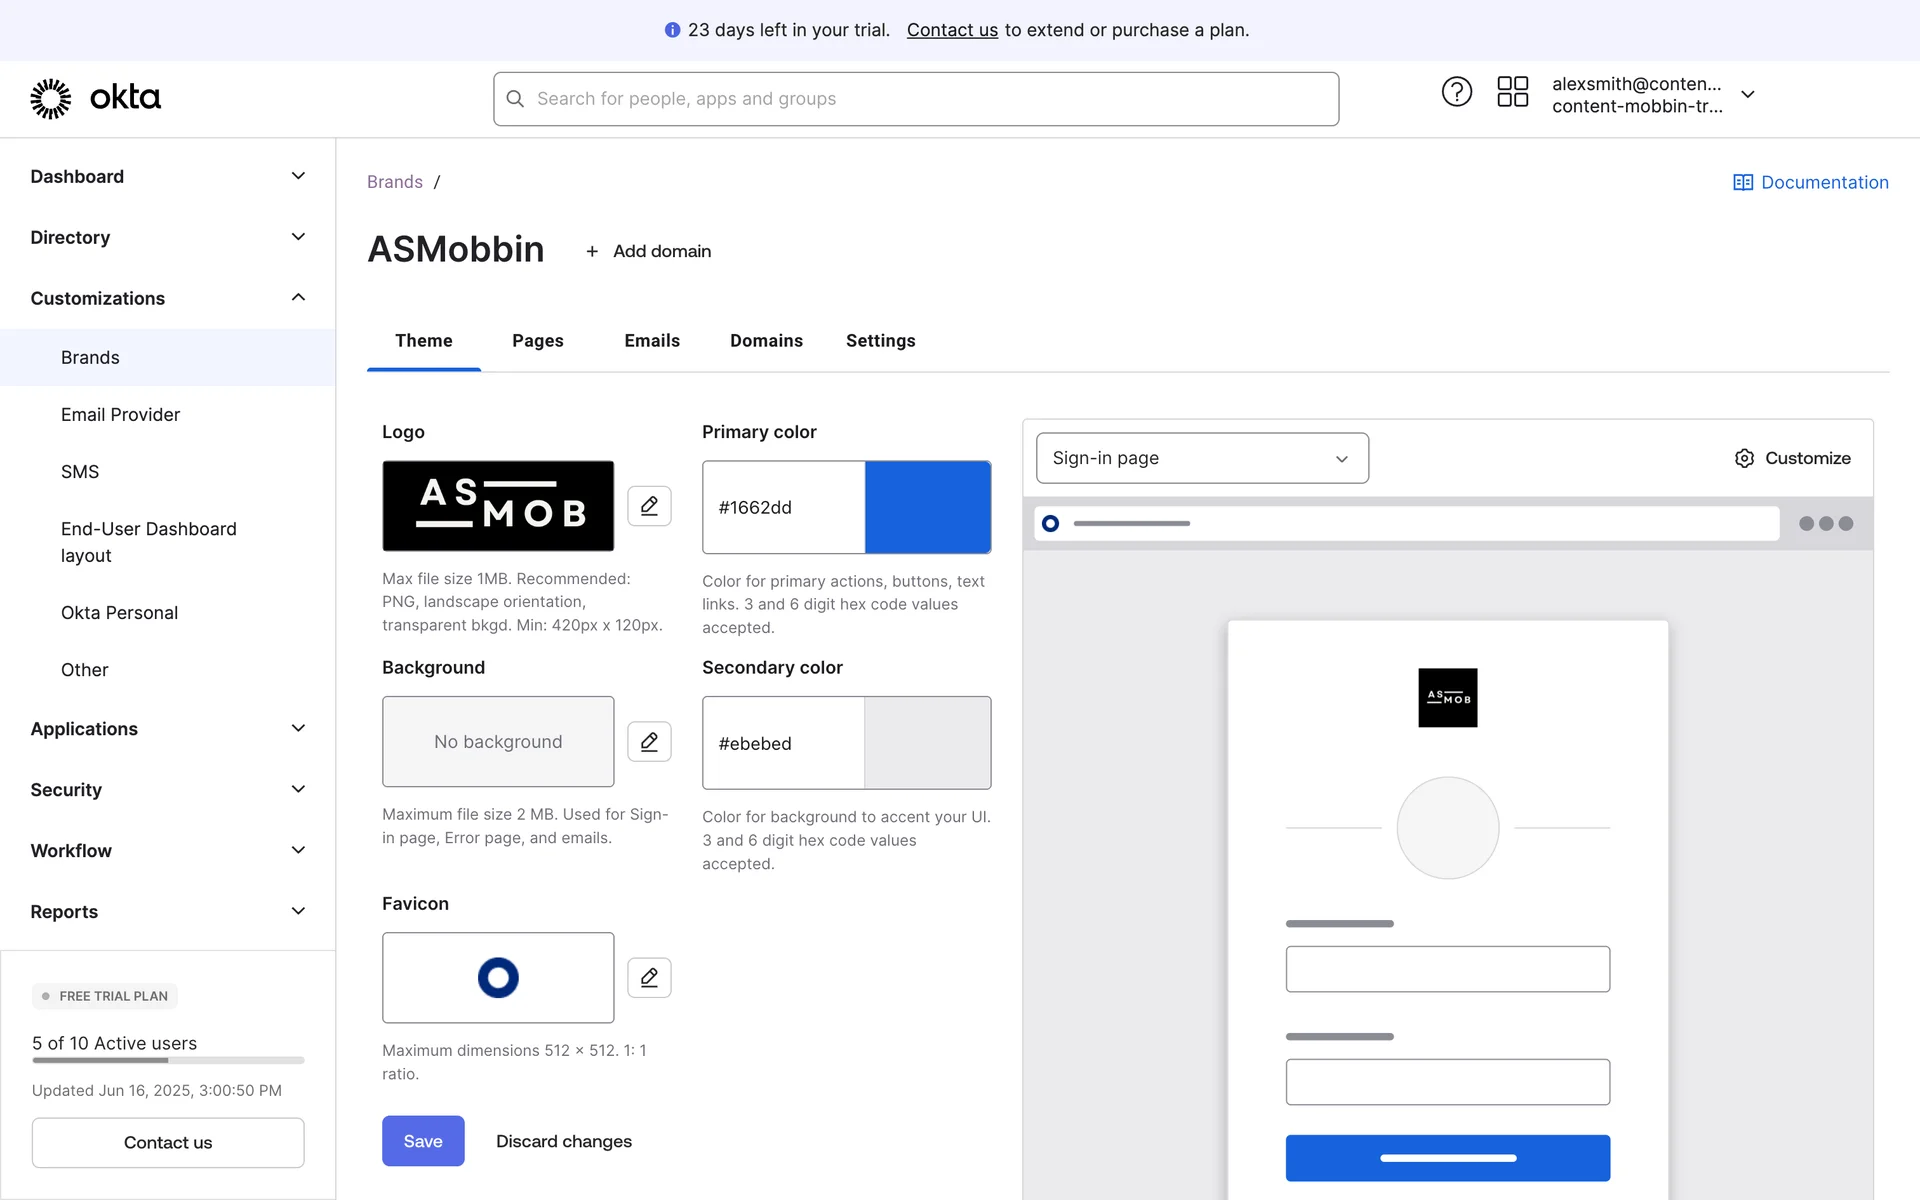Open the apps grid icon in header
Screen dimensions: 1920x1200
[1512, 92]
